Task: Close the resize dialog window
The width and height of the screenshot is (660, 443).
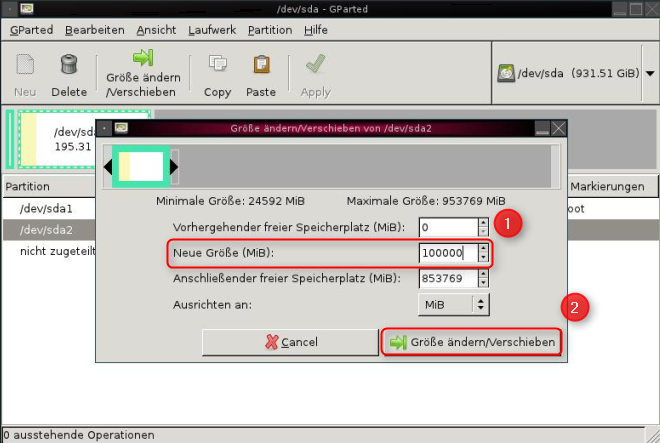Action: tap(559, 128)
